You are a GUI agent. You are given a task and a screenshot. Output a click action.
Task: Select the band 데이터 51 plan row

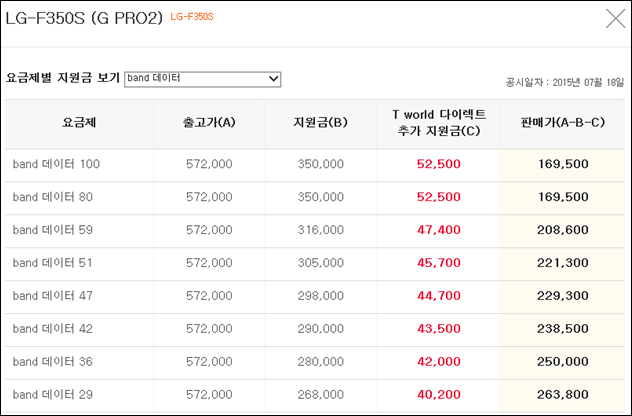[x=315, y=263]
